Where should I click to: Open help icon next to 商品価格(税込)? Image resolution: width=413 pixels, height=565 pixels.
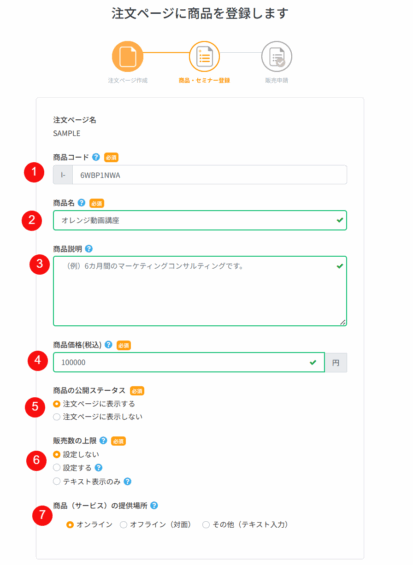tap(108, 344)
